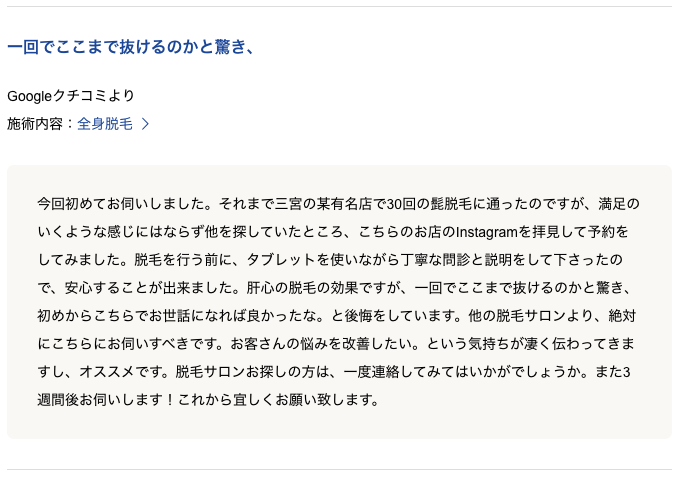Click the word タブレット in the review
Screen dimensions: 679x477
click(281, 260)
